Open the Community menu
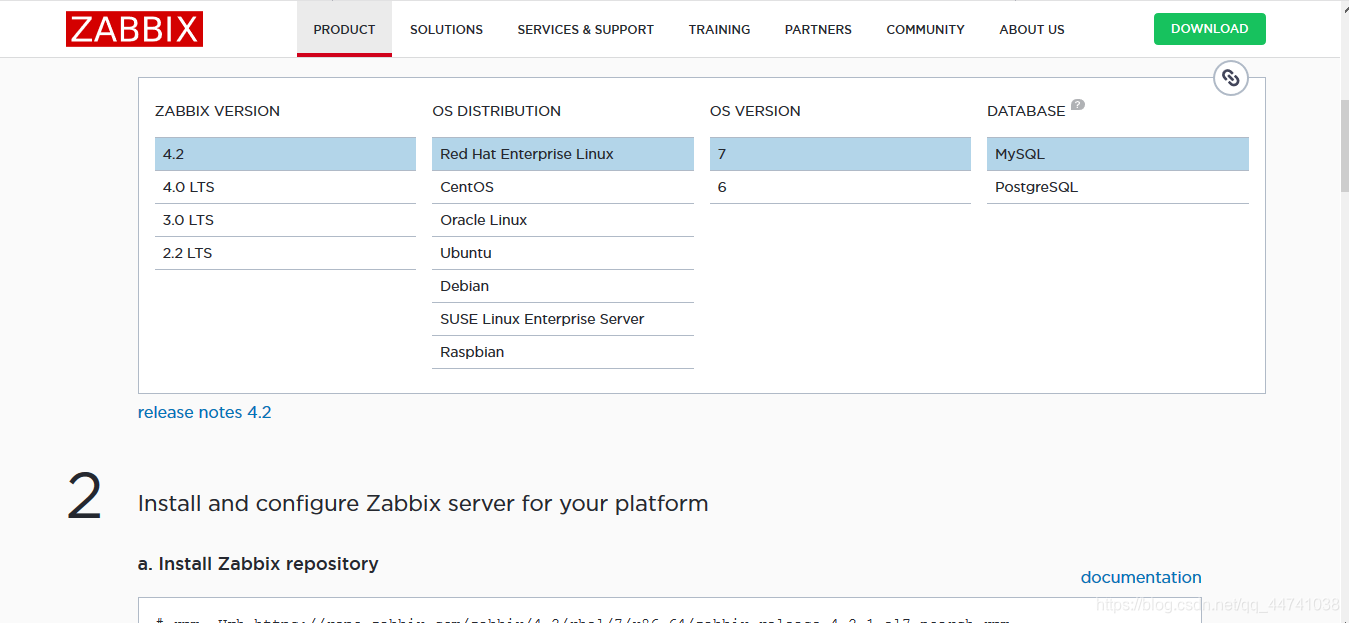Viewport: 1349px width, 623px height. pyautogui.click(x=925, y=29)
